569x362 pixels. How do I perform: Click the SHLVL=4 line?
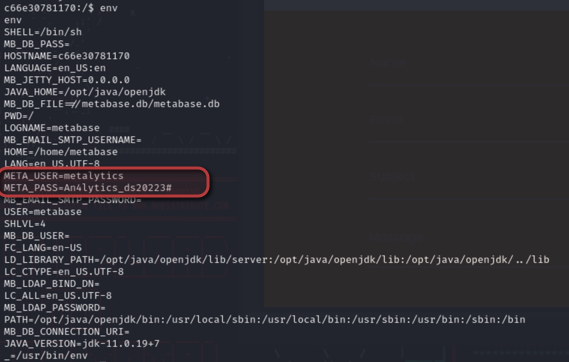click(x=25, y=224)
